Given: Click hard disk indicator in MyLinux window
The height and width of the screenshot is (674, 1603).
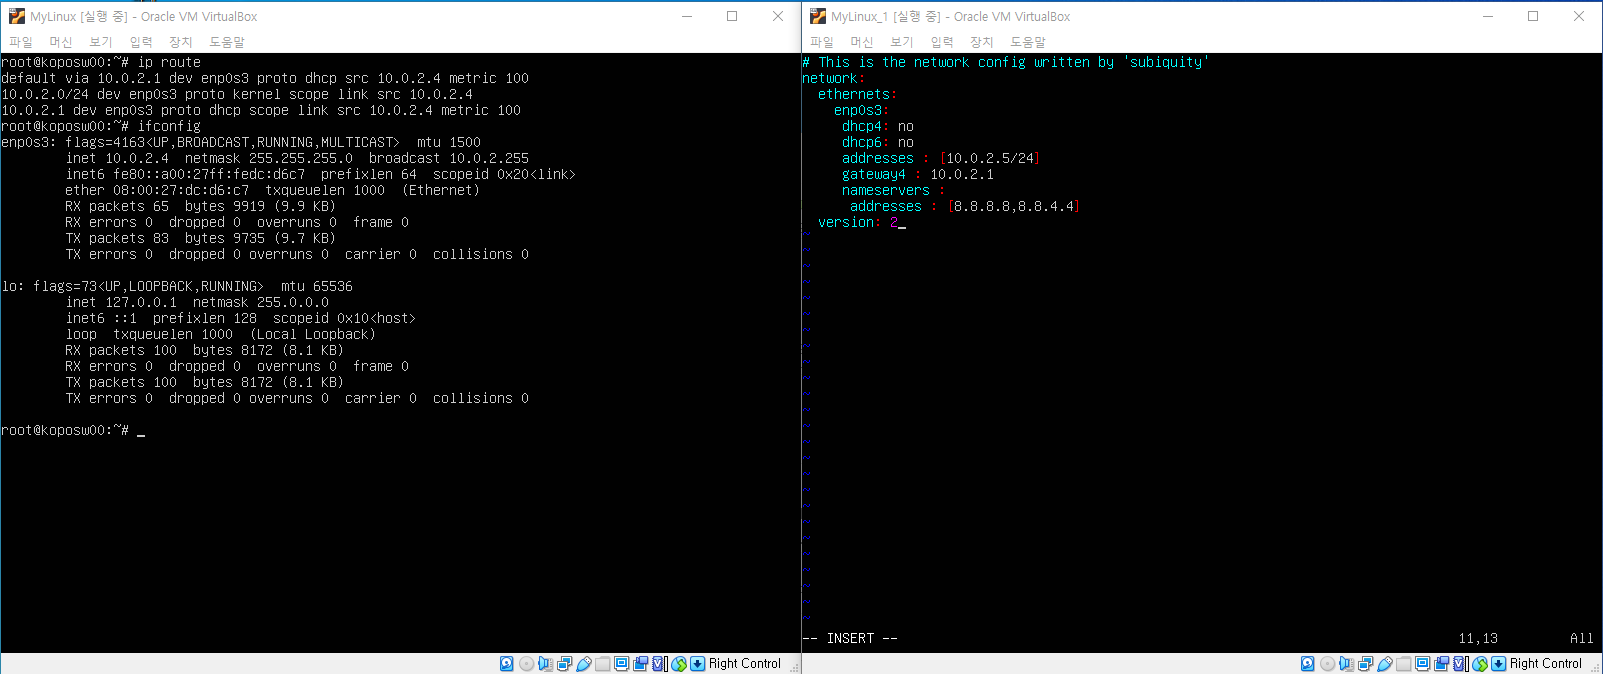Looking at the screenshot, I should click(506, 663).
